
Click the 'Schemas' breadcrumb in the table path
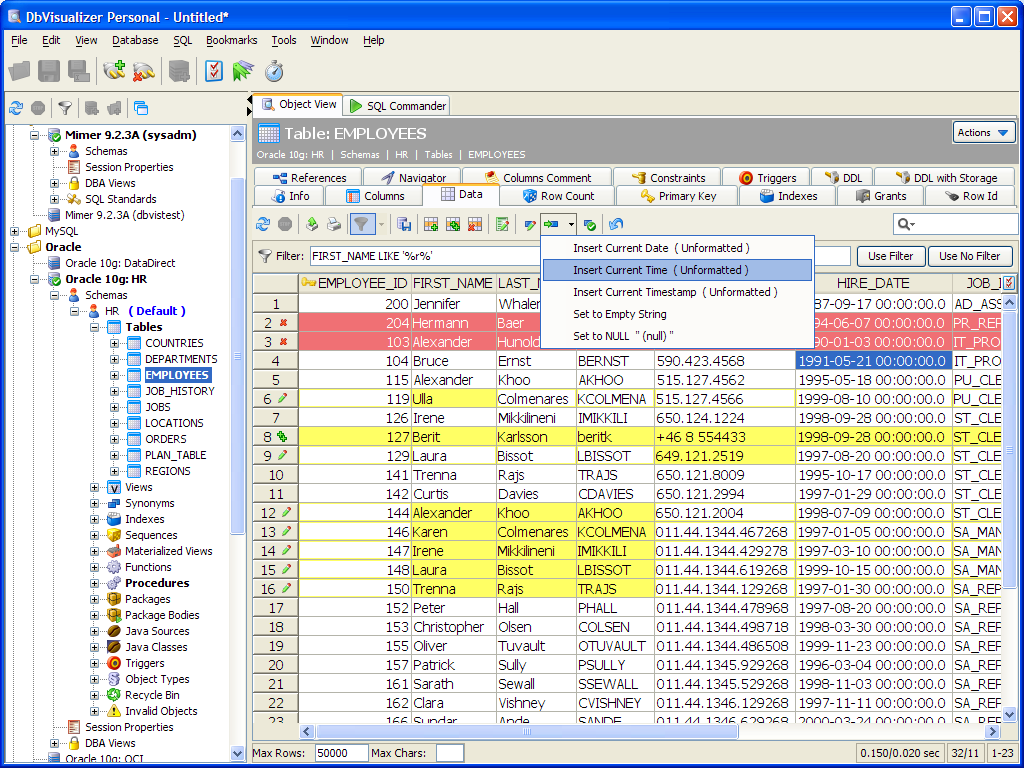360,155
